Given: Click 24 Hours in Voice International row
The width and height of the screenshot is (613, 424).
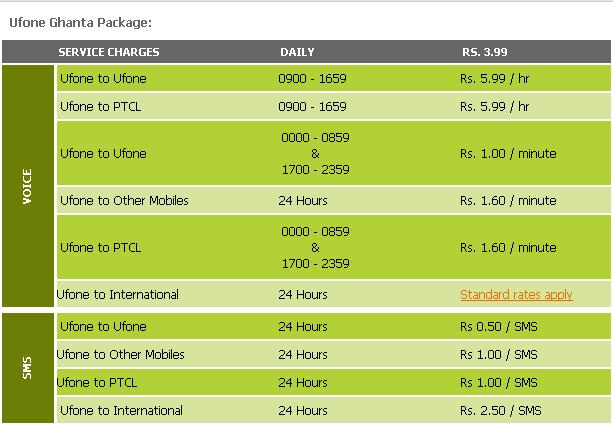Looking at the screenshot, I should click(x=303, y=295).
